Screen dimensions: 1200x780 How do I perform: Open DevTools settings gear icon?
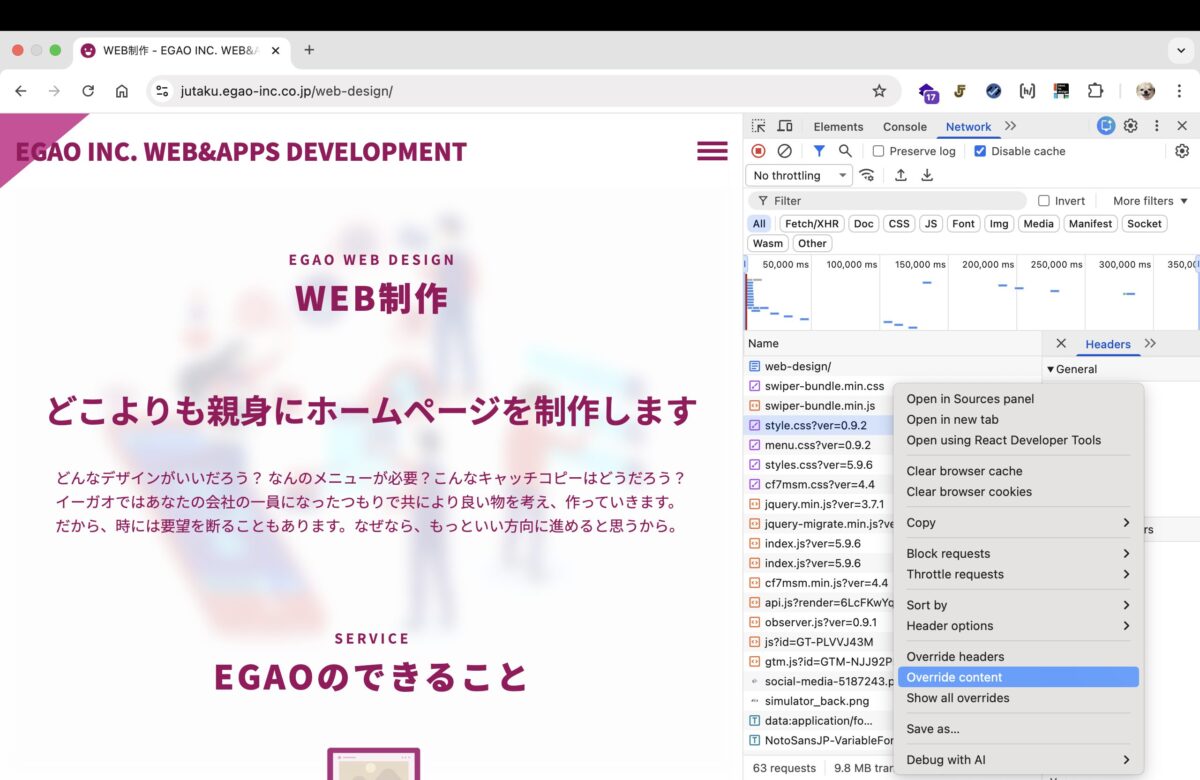coord(1131,126)
